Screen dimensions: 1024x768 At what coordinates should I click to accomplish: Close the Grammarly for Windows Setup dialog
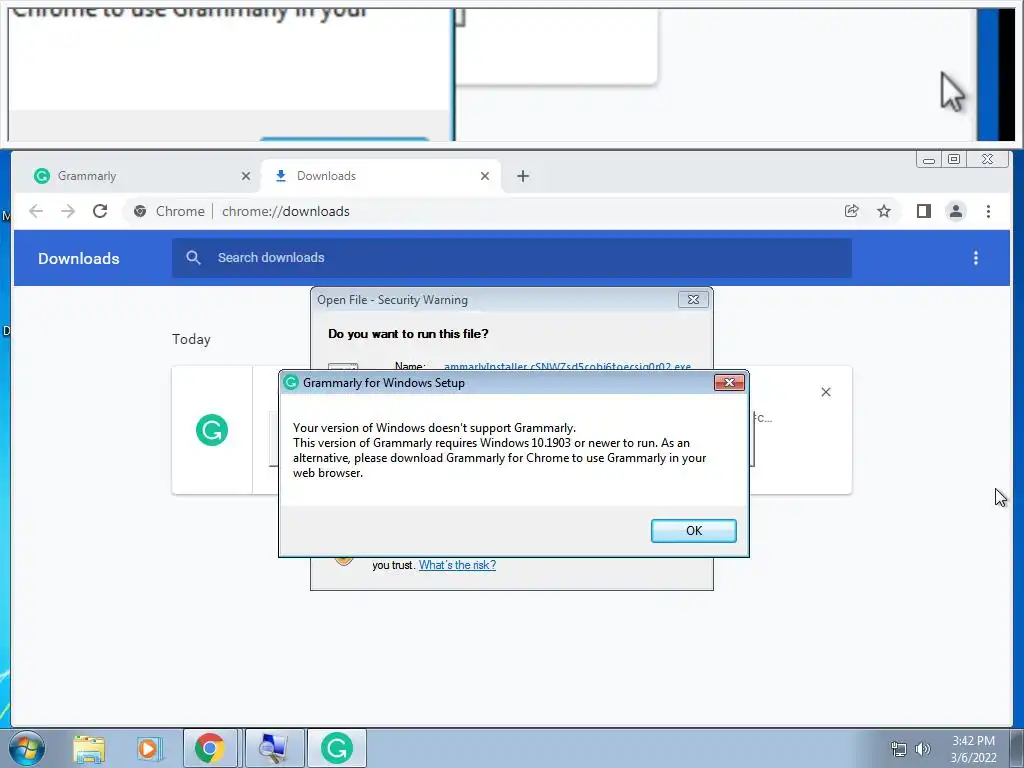pyautogui.click(x=729, y=382)
